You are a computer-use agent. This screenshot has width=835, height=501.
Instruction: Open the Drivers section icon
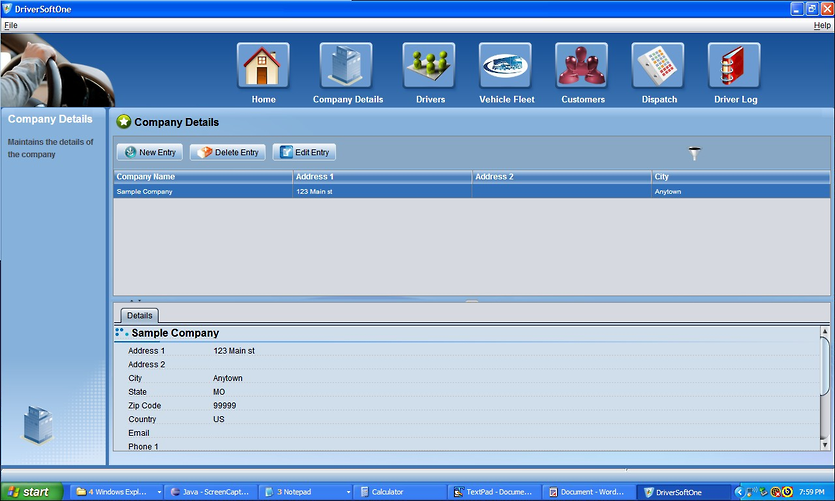(429, 67)
